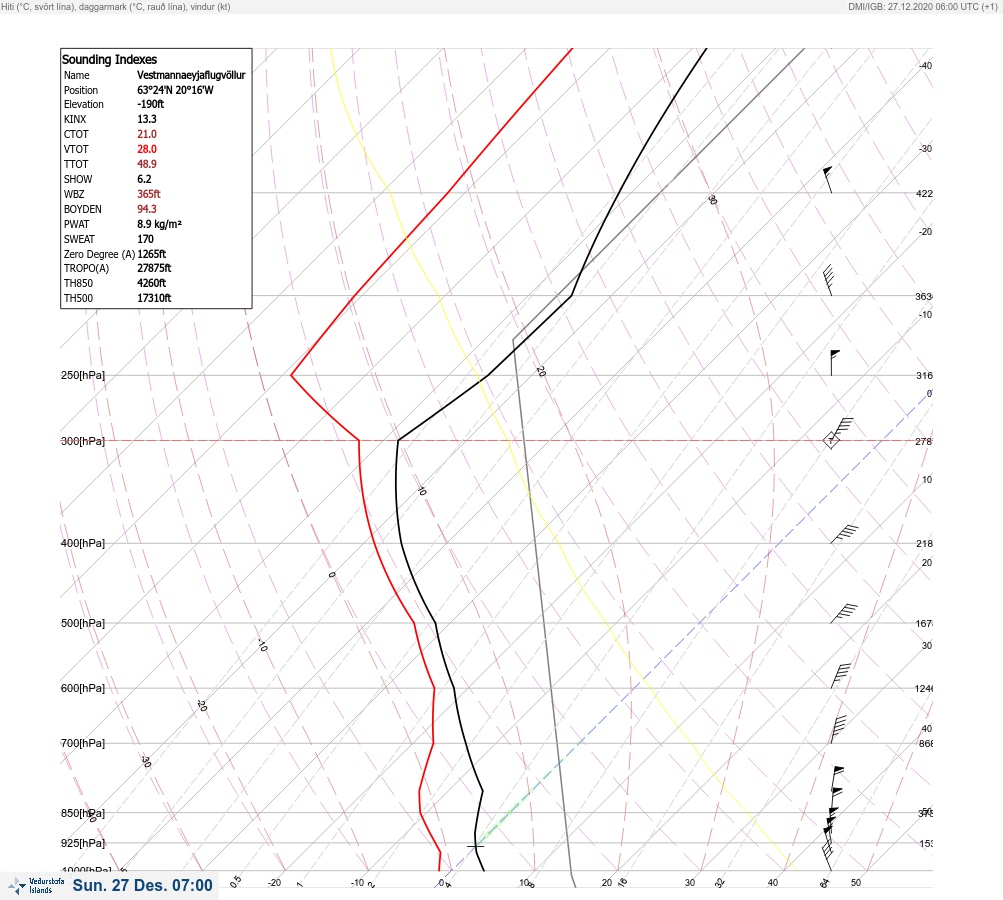This screenshot has height=900, width=1003.
Task: Click the 850[hPa] pressure label
Action: click(x=83, y=814)
